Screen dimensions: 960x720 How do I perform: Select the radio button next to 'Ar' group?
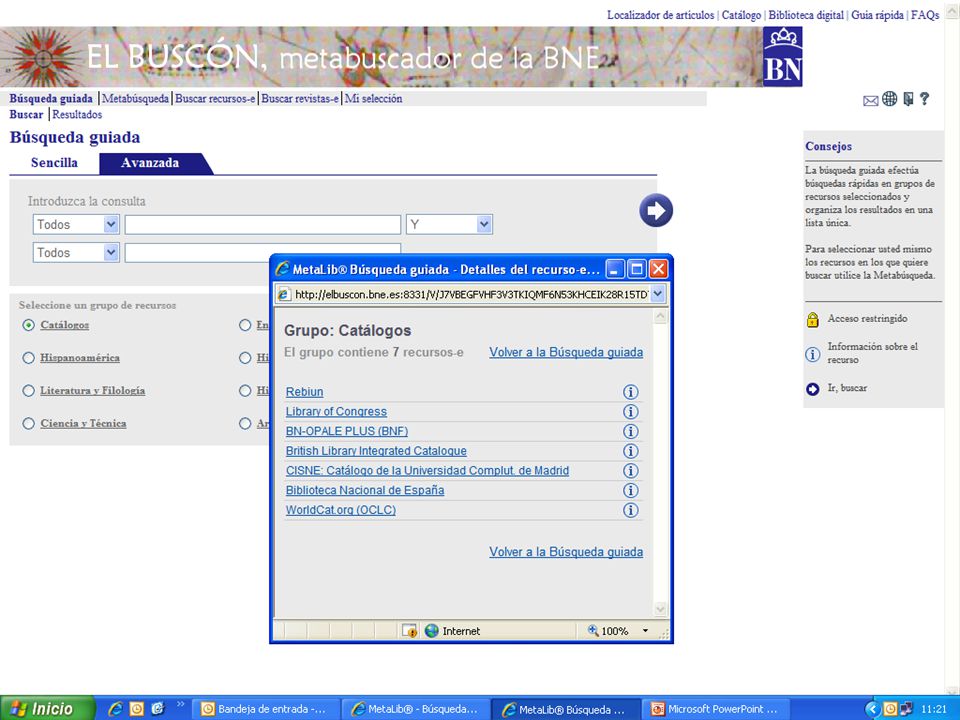[x=245, y=423]
